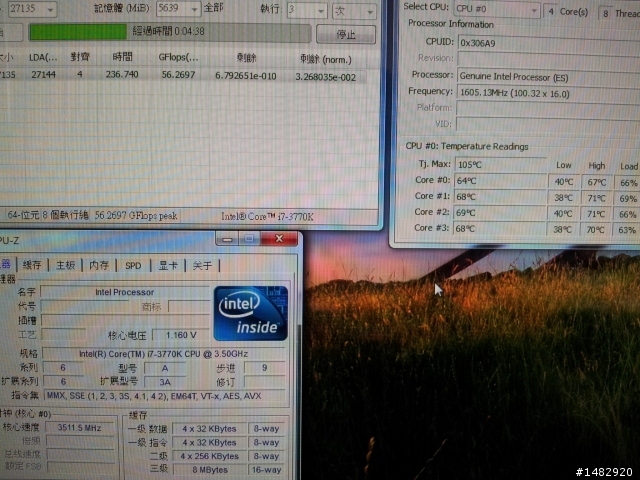Switch to the 关于 tab in CPU-Z
The width and height of the screenshot is (640, 480).
pyautogui.click(x=202, y=266)
